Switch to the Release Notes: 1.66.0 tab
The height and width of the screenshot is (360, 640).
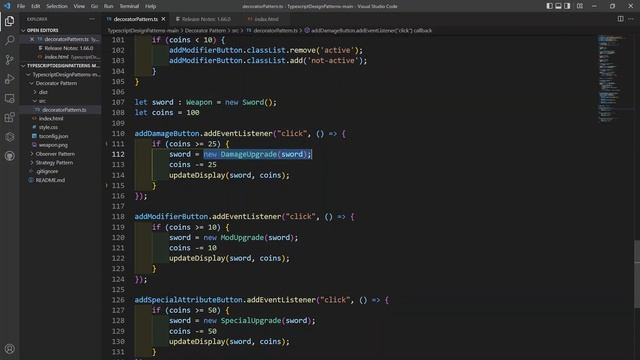pyautogui.click(x=206, y=19)
